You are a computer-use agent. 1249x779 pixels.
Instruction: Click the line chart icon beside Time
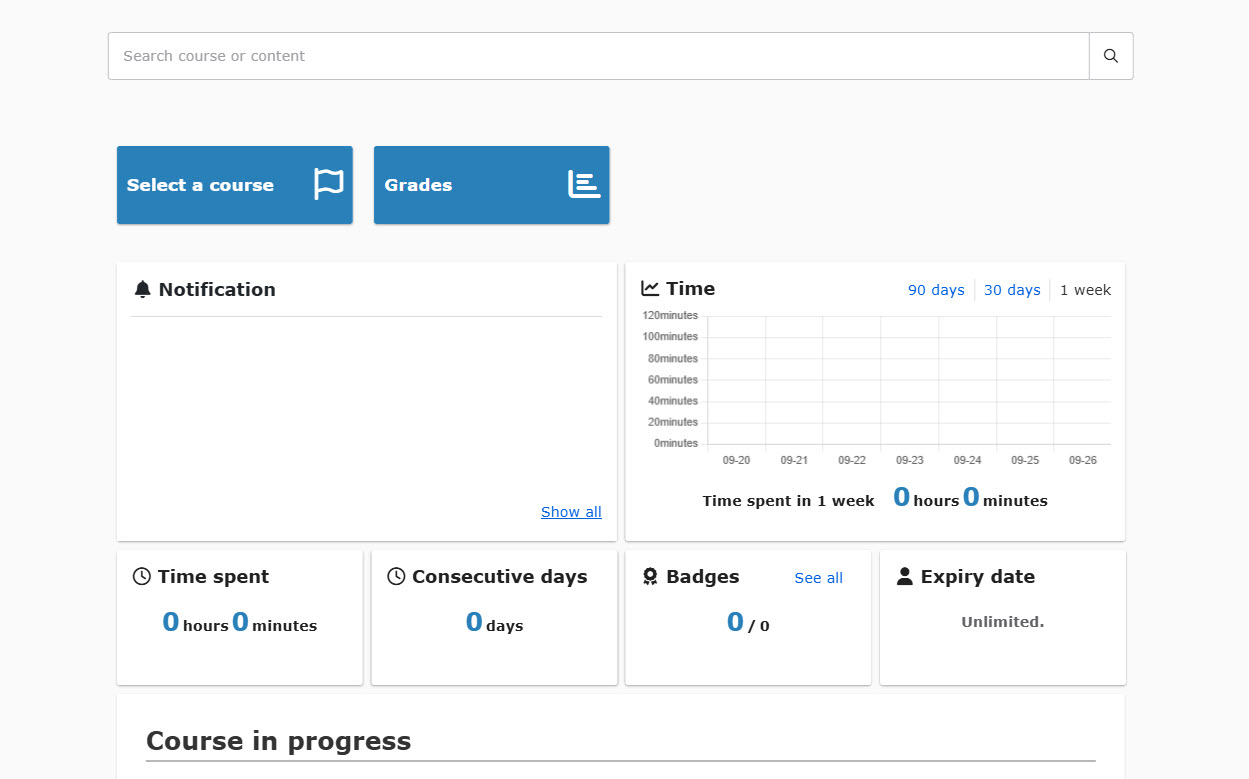coord(650,289)
